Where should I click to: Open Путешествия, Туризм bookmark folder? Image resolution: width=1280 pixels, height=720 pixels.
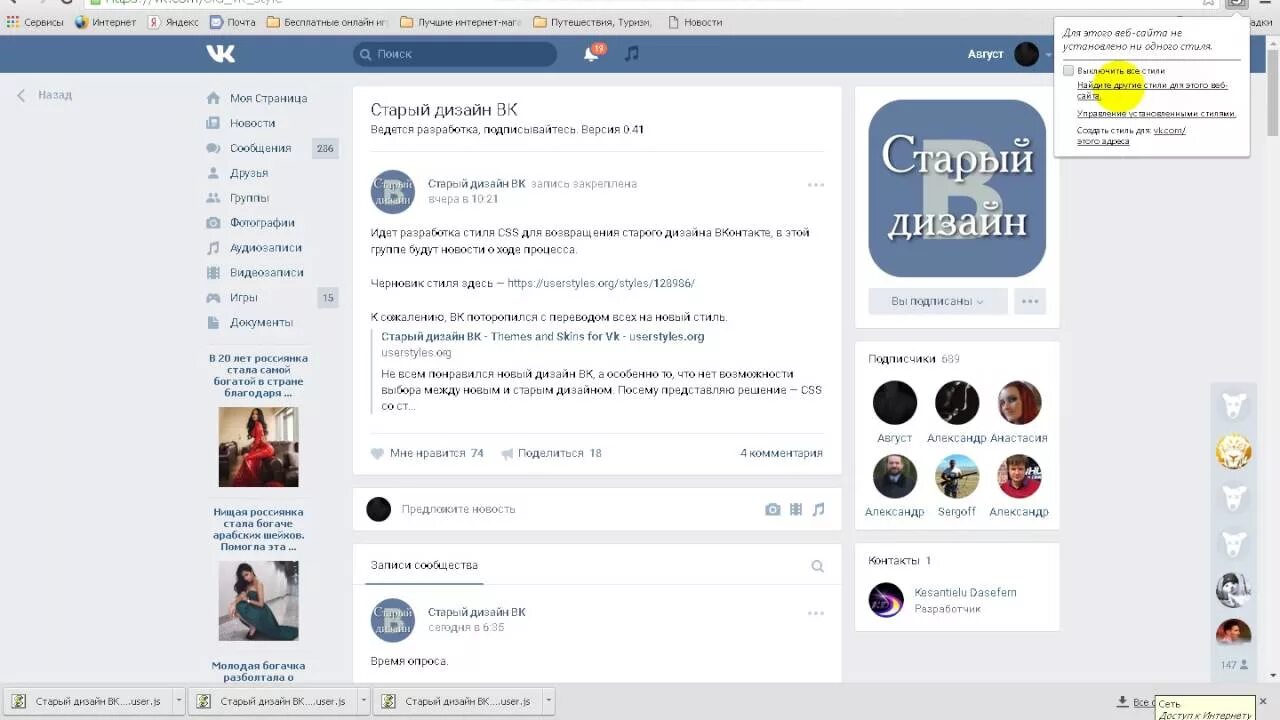[592, 22]
